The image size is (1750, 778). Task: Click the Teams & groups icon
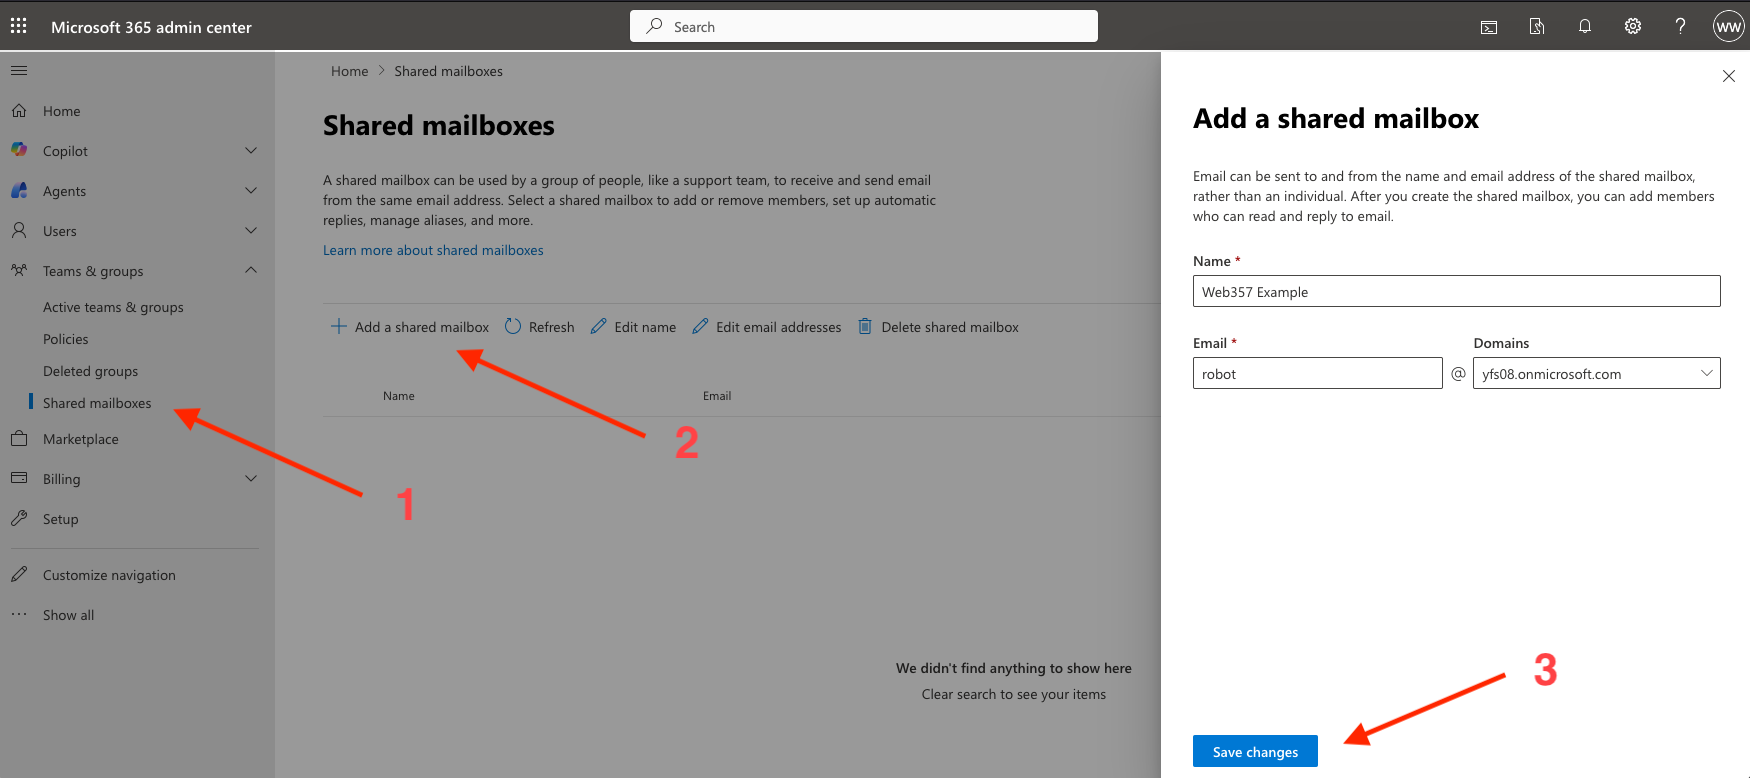point(19,270)
